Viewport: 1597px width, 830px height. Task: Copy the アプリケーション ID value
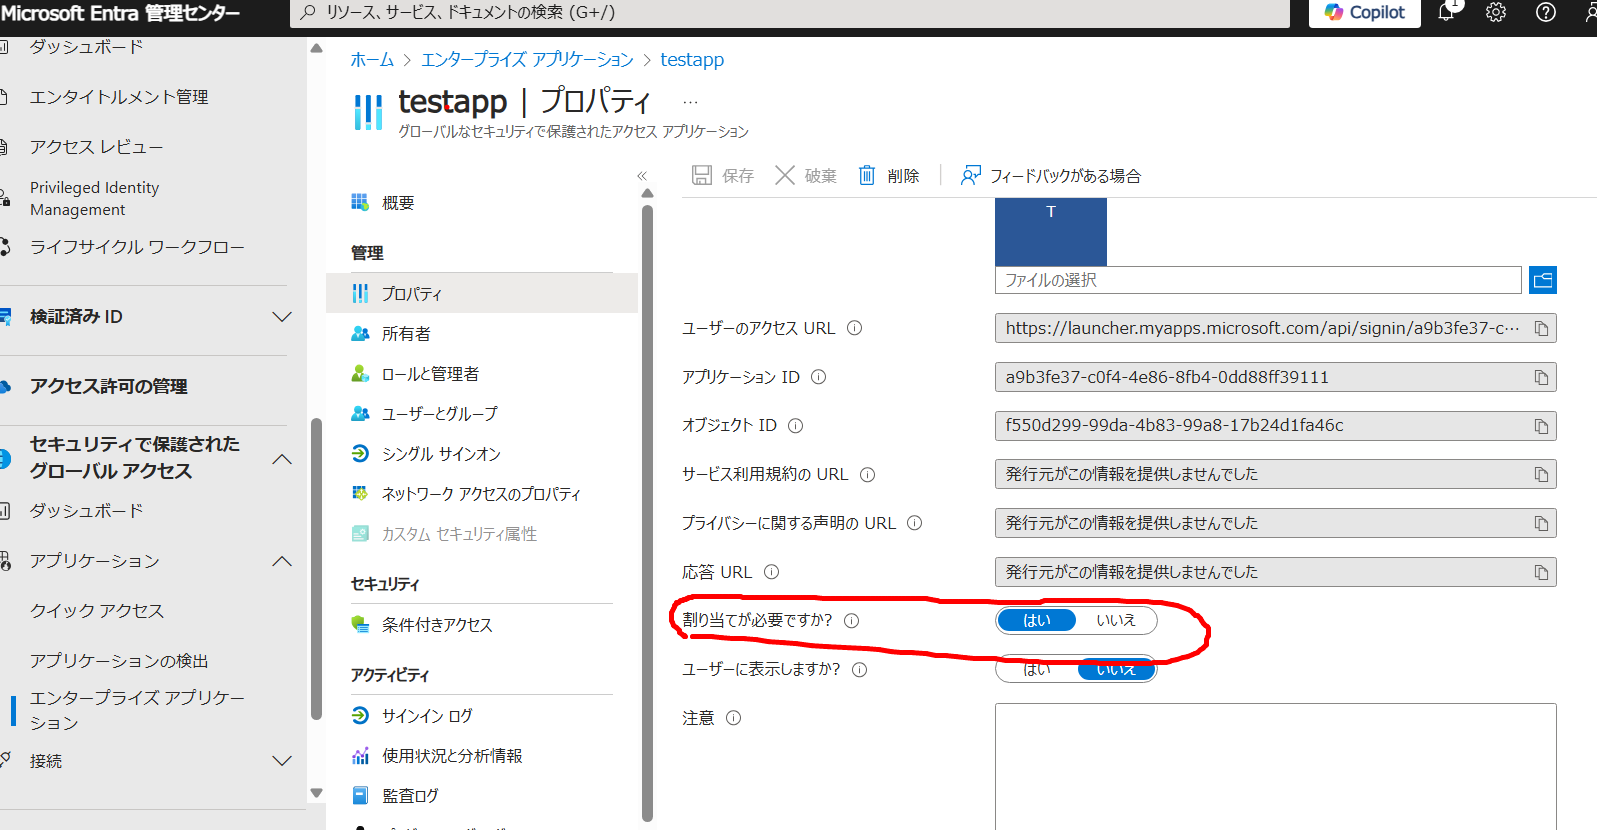coord(1541,378)
